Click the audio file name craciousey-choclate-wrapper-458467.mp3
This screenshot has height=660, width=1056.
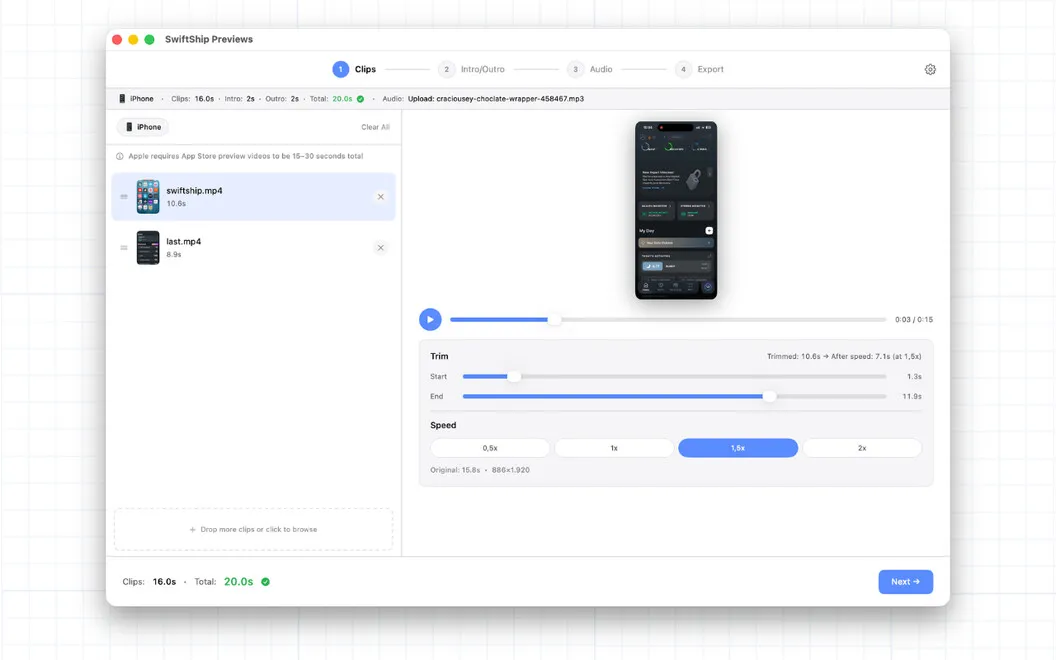[510, 99]
